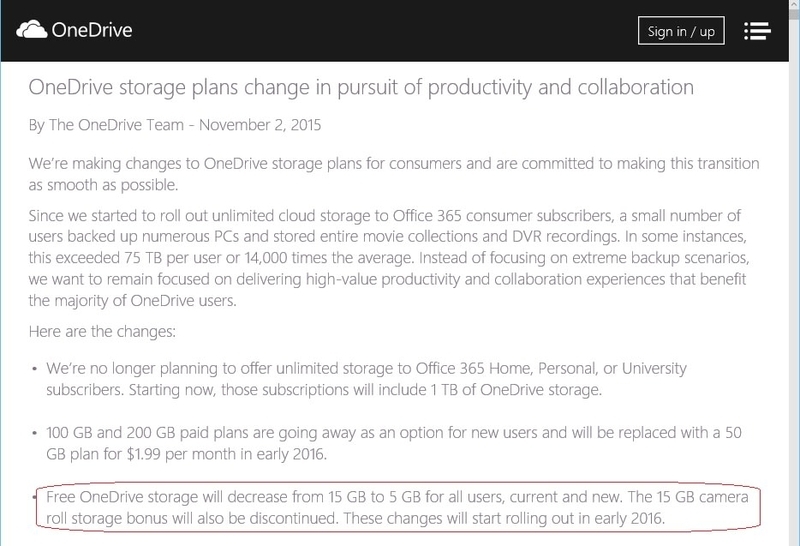Click the article title about storage plans

(x=361, y=87)
